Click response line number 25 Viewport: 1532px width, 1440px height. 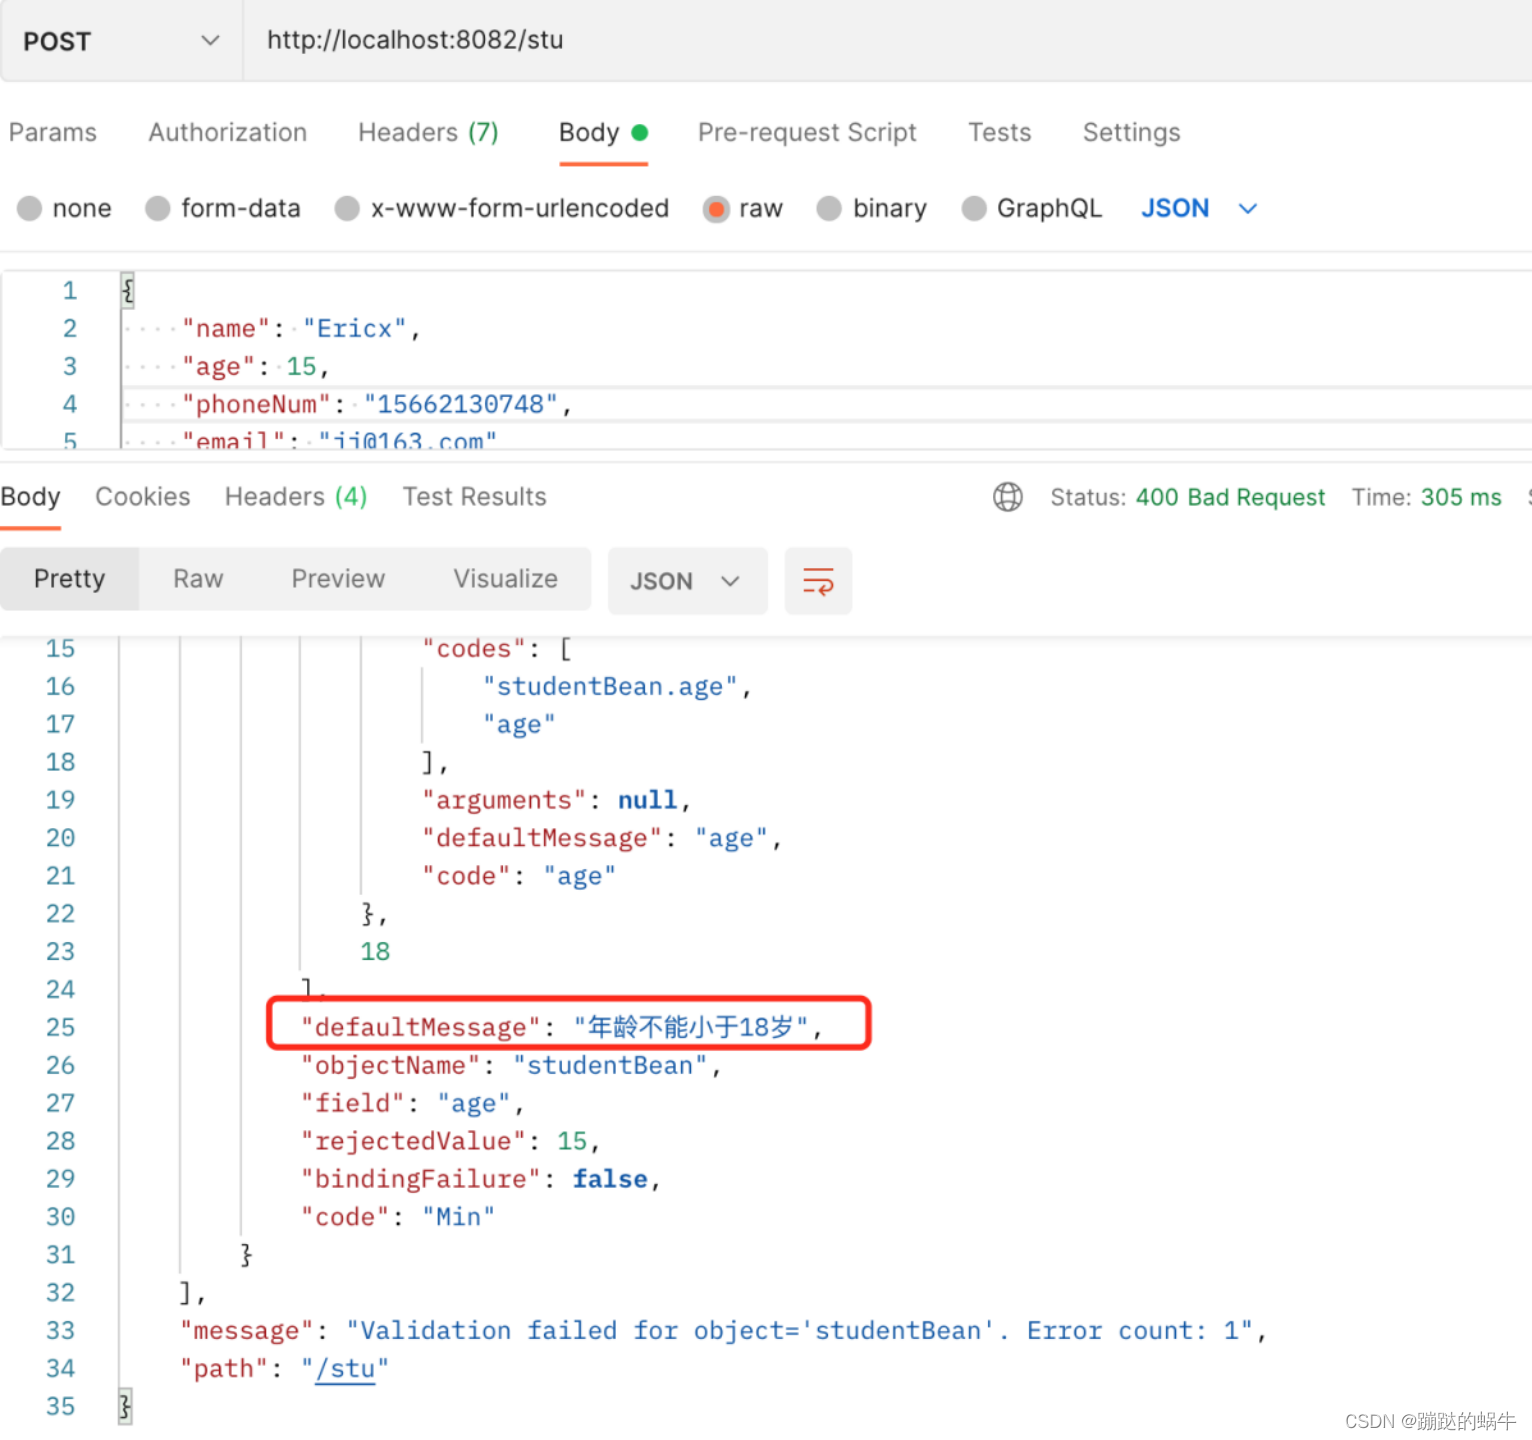click(60, 1028)
